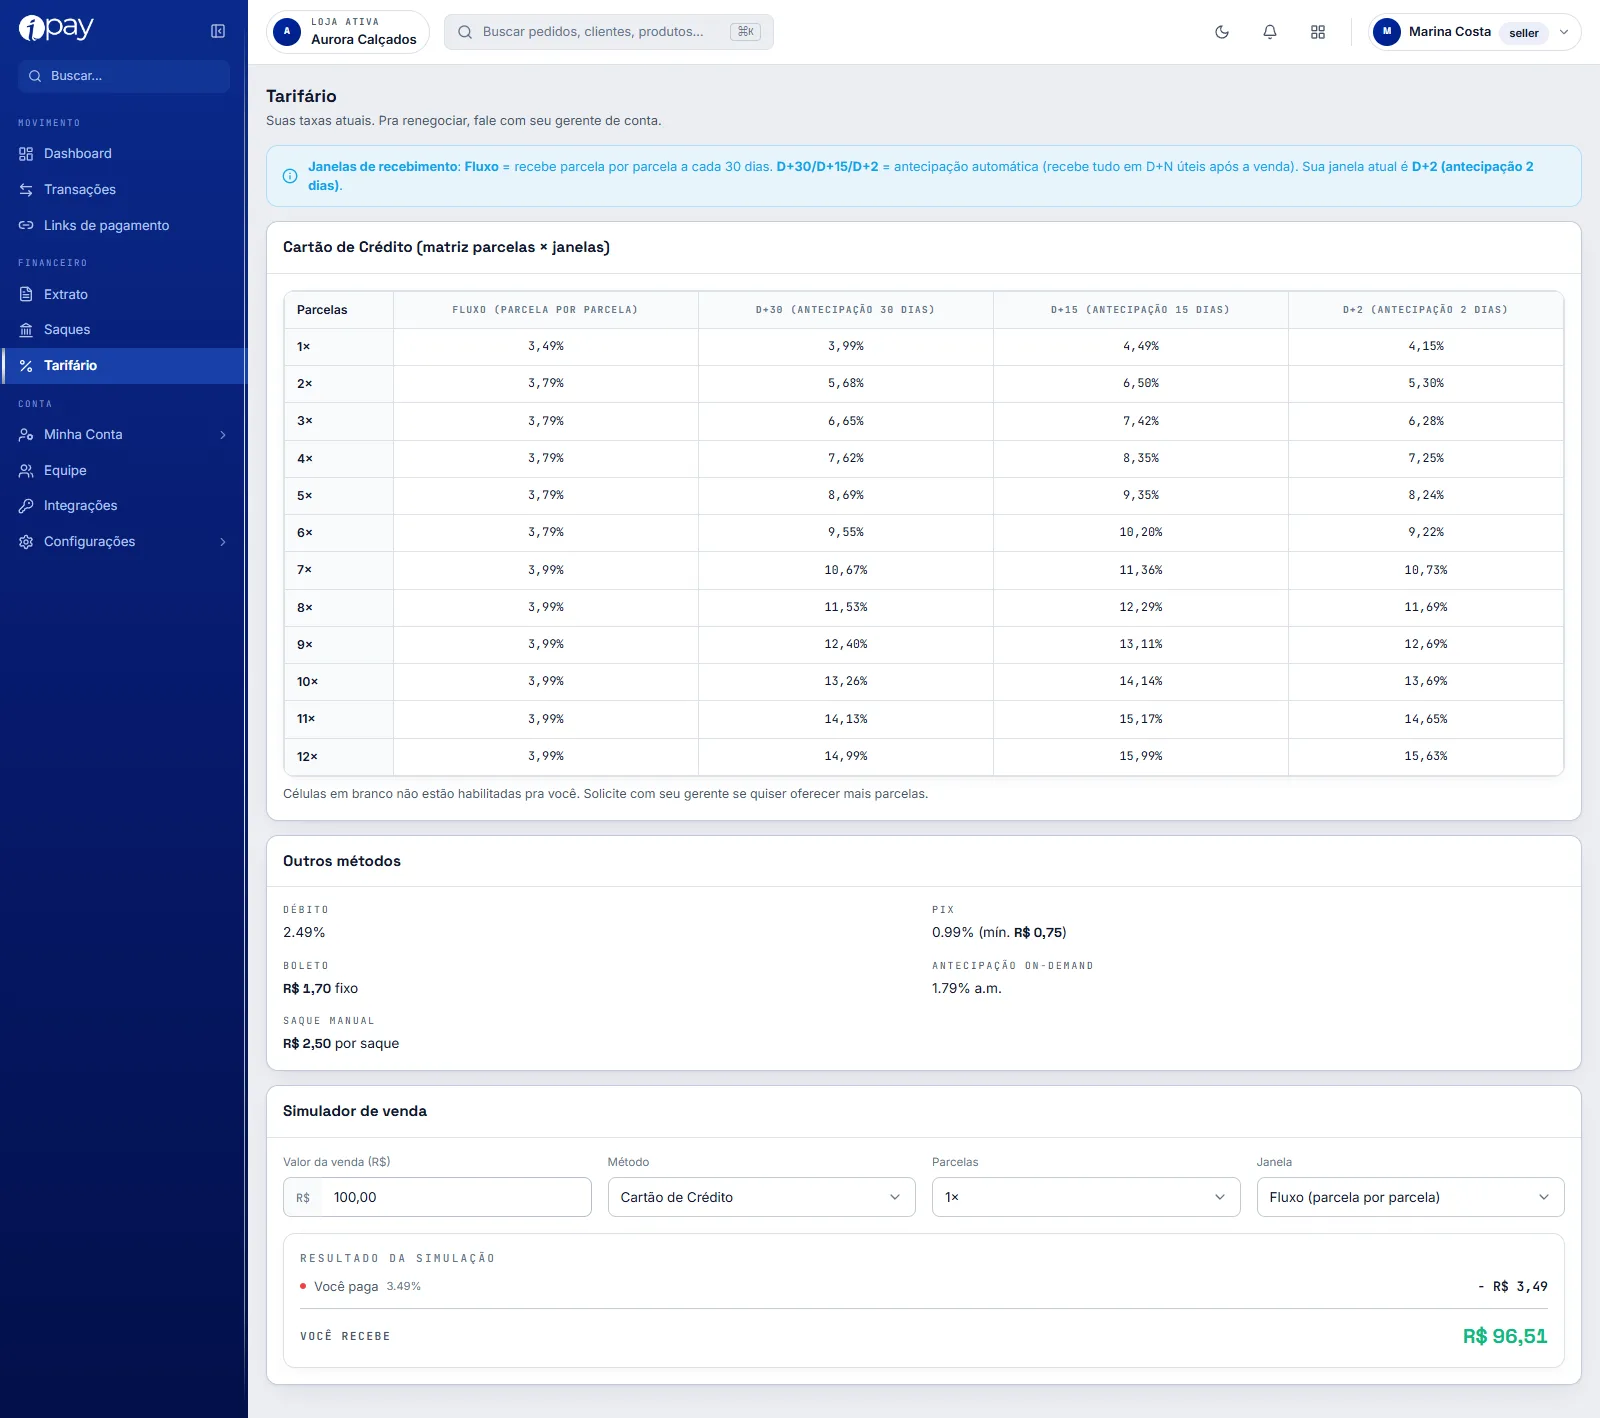
Task: Click the Equipe people icon
Action: [26, 471]
